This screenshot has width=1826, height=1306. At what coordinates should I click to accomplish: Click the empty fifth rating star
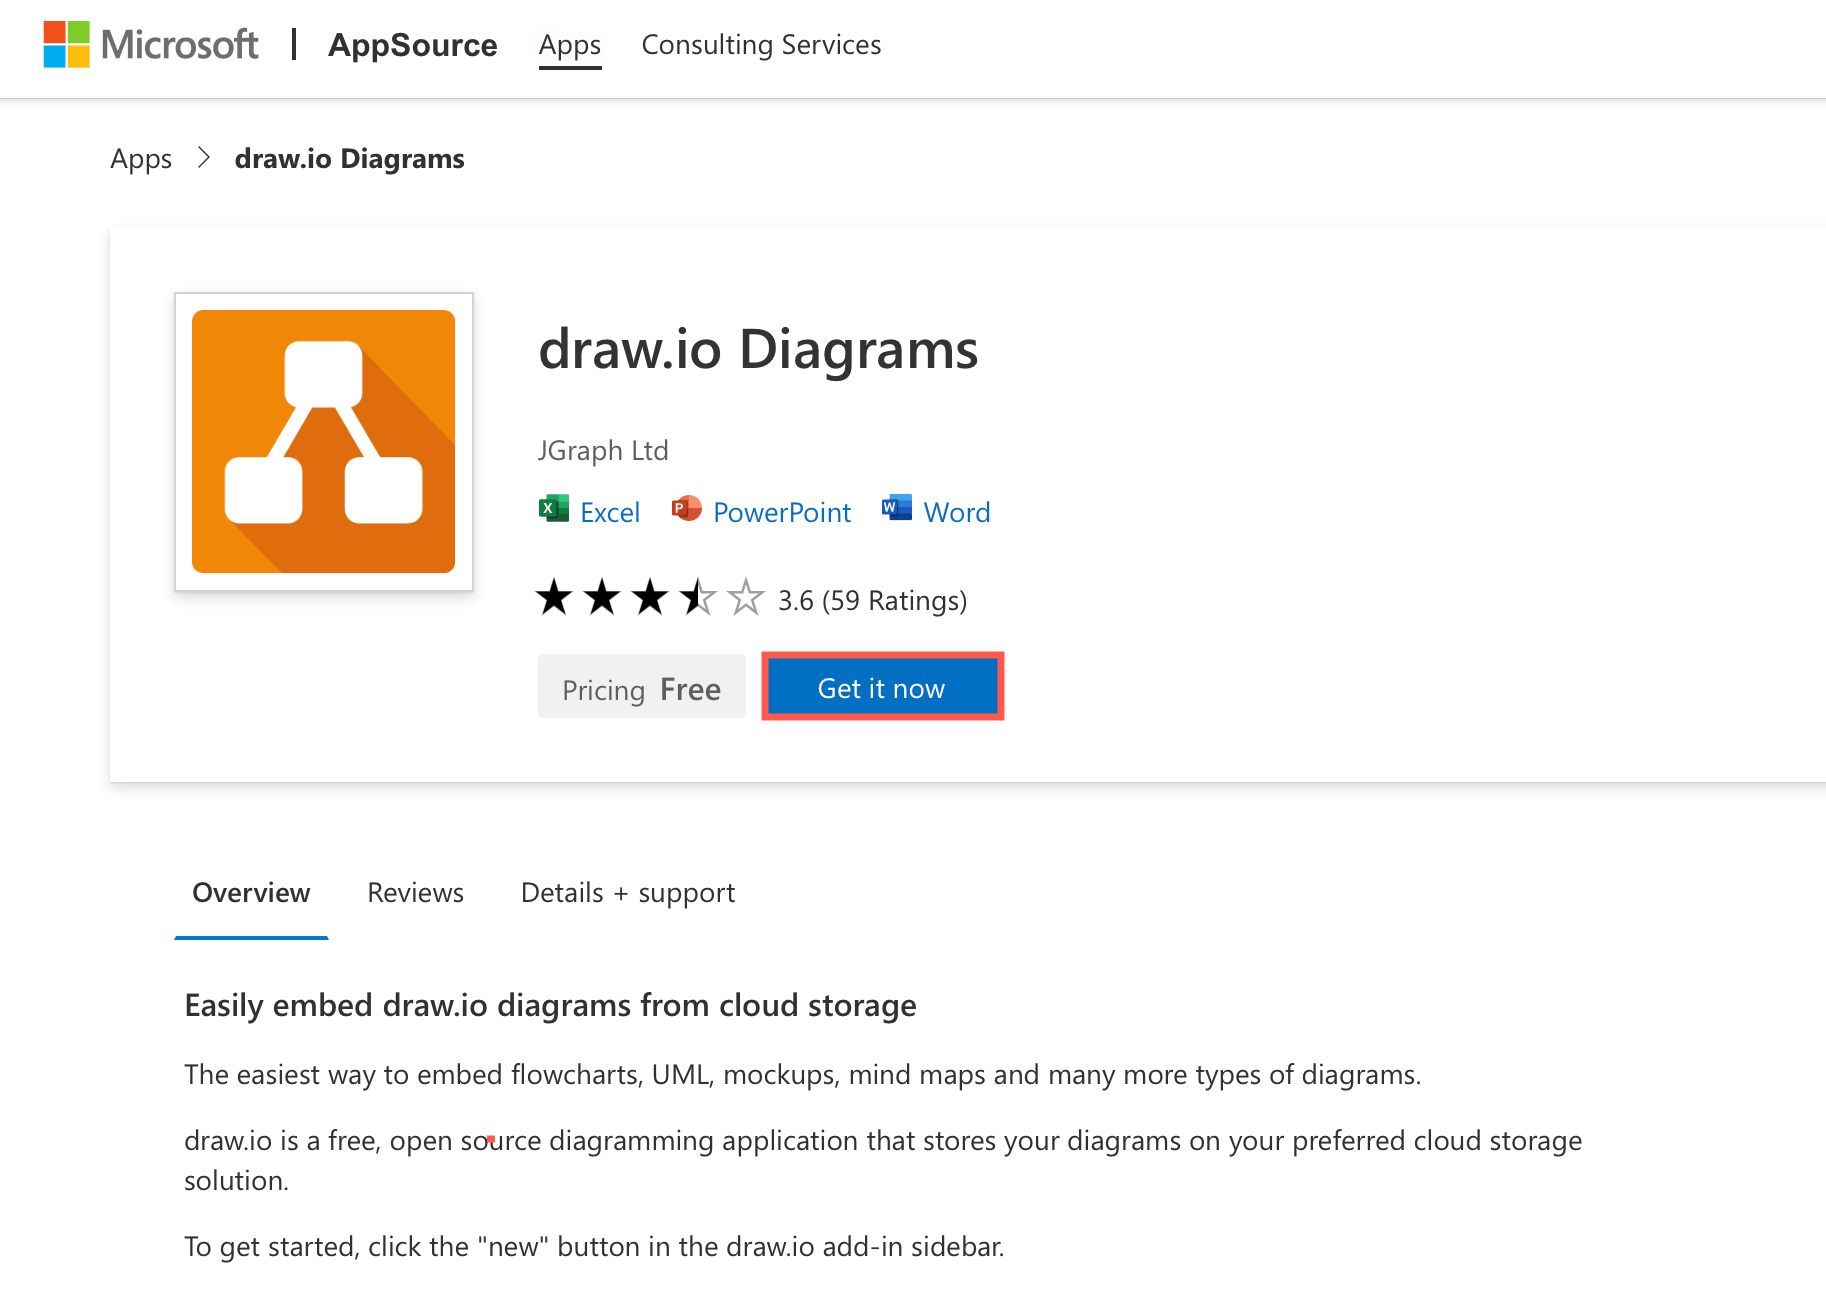pos(744,597)
